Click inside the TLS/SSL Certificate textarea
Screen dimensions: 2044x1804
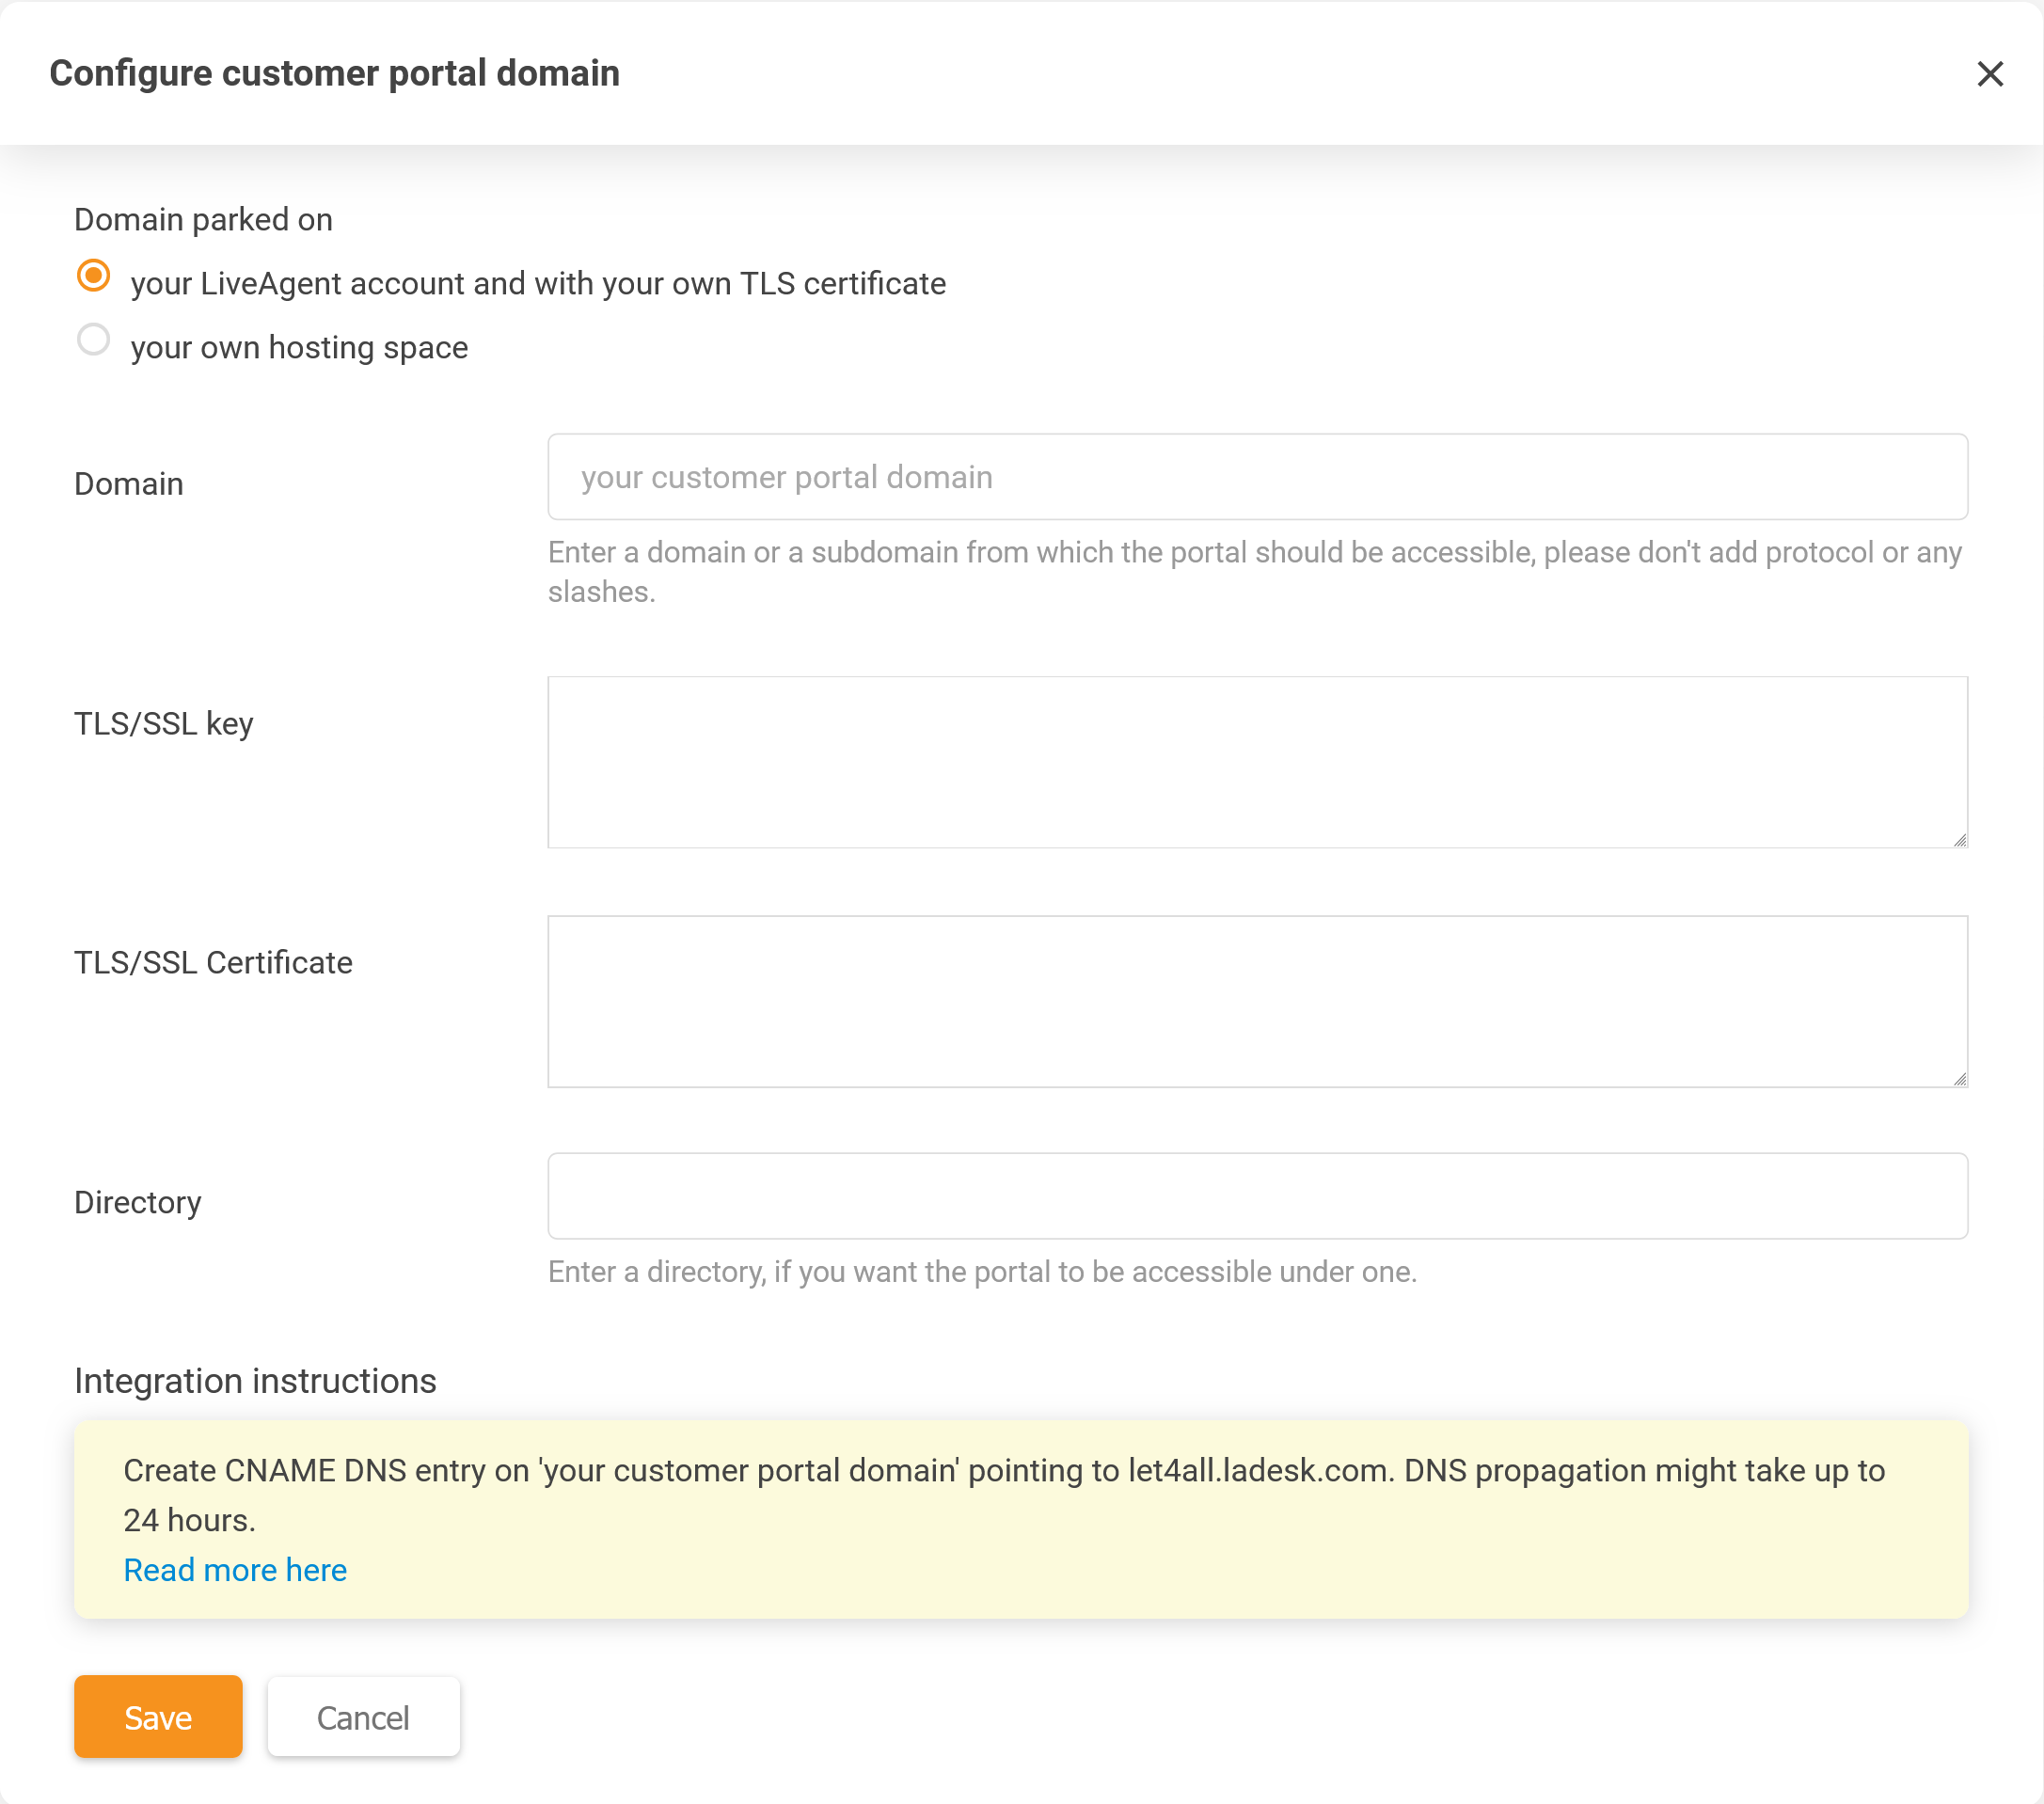pyautogui.click(x=1257, y=1001)
